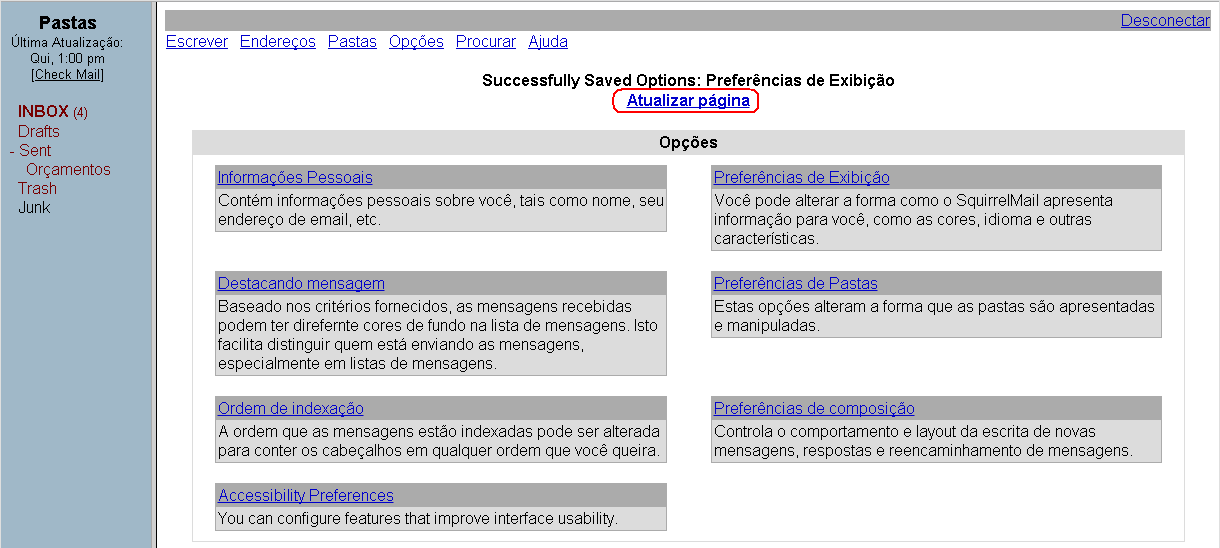This screenshot has width=1220, height=548.
Task: Click the Check Mail link
Action: 67,75
